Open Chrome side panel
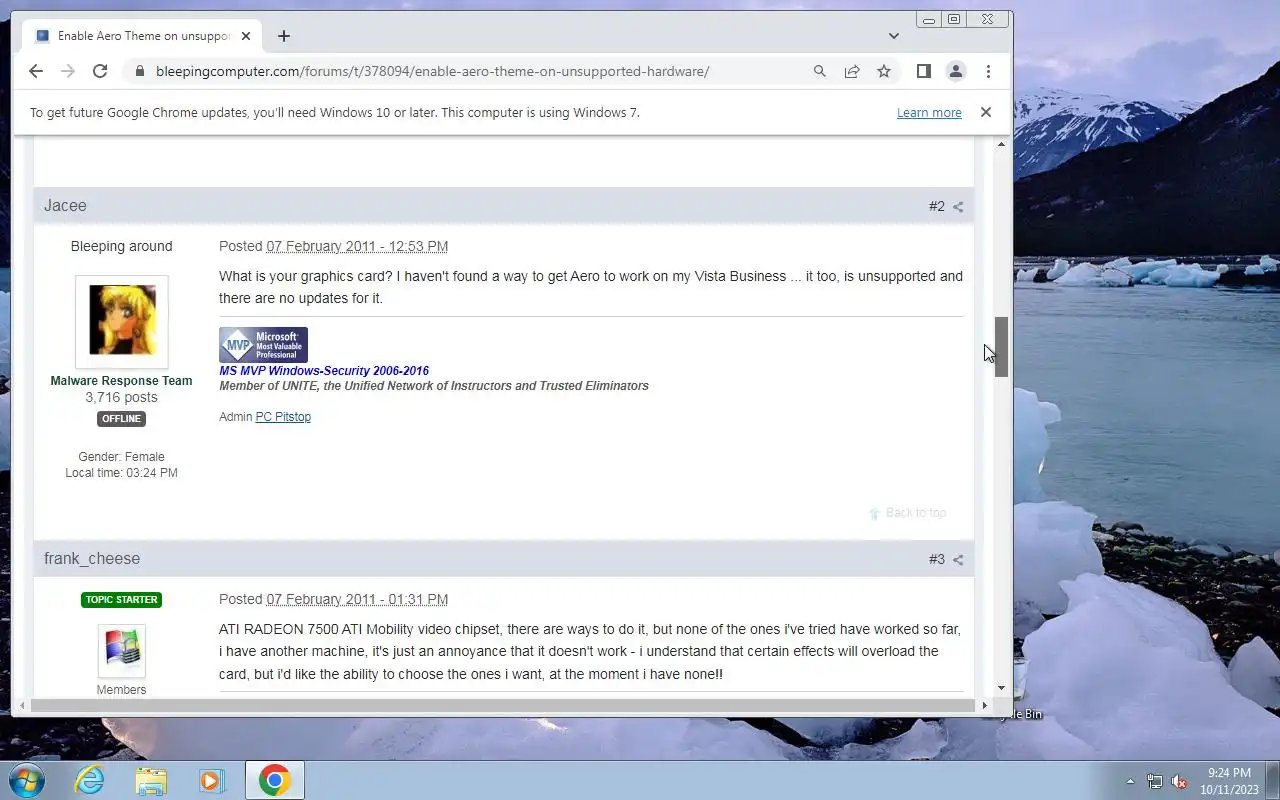The image size is (1280, 800). click(924, 71)
